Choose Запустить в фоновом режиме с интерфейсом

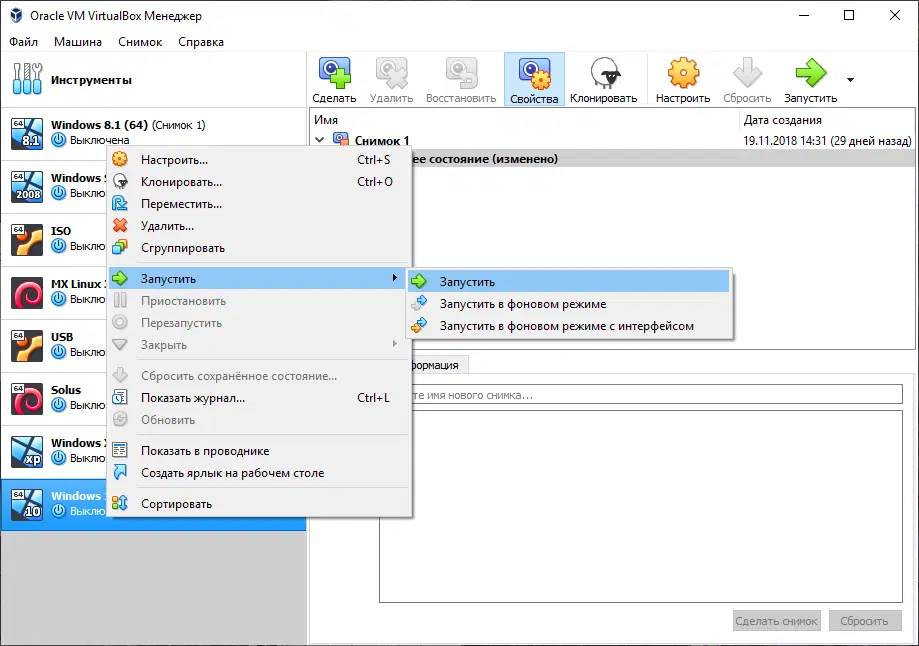(569, 326)
